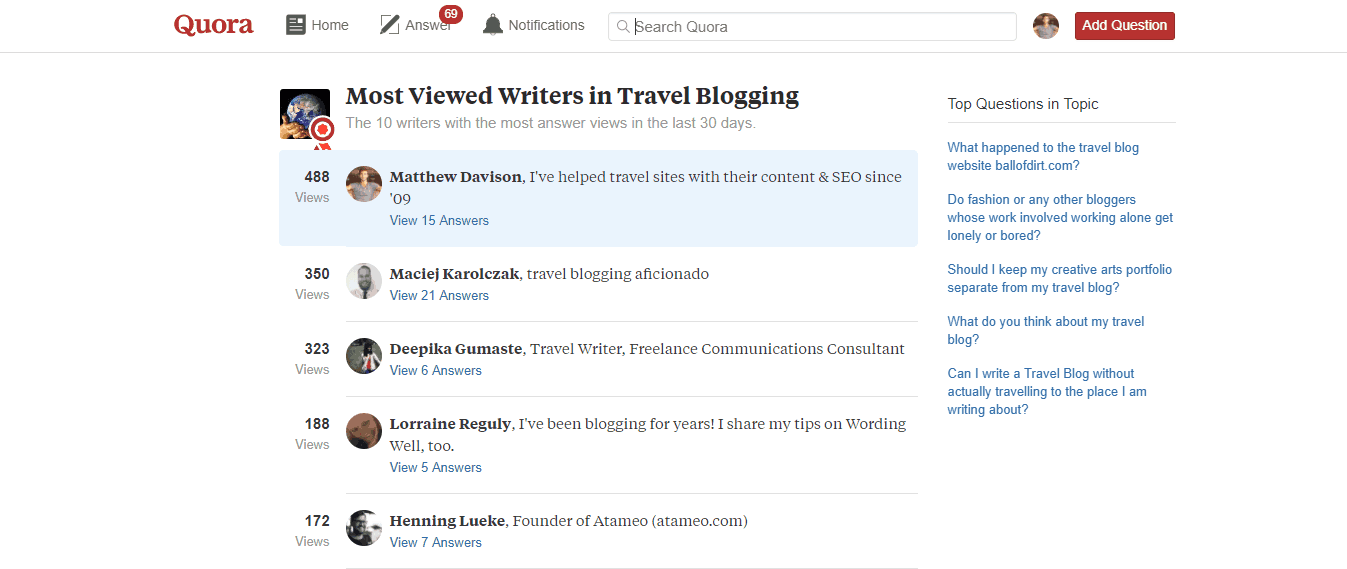The height and width of the screenshot is (569, 1347).
Task: Click the Travel Blogging topic globe image
Action: pyautogui.click(x=305, y=114)
